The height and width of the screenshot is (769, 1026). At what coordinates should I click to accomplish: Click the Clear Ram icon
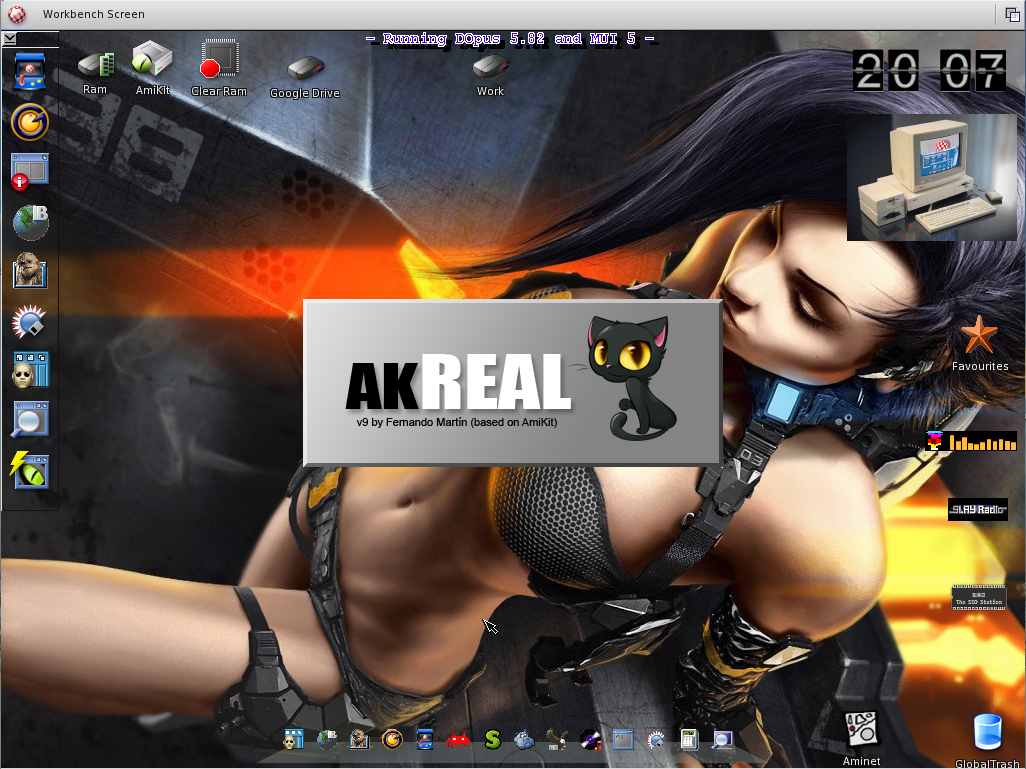219,60
